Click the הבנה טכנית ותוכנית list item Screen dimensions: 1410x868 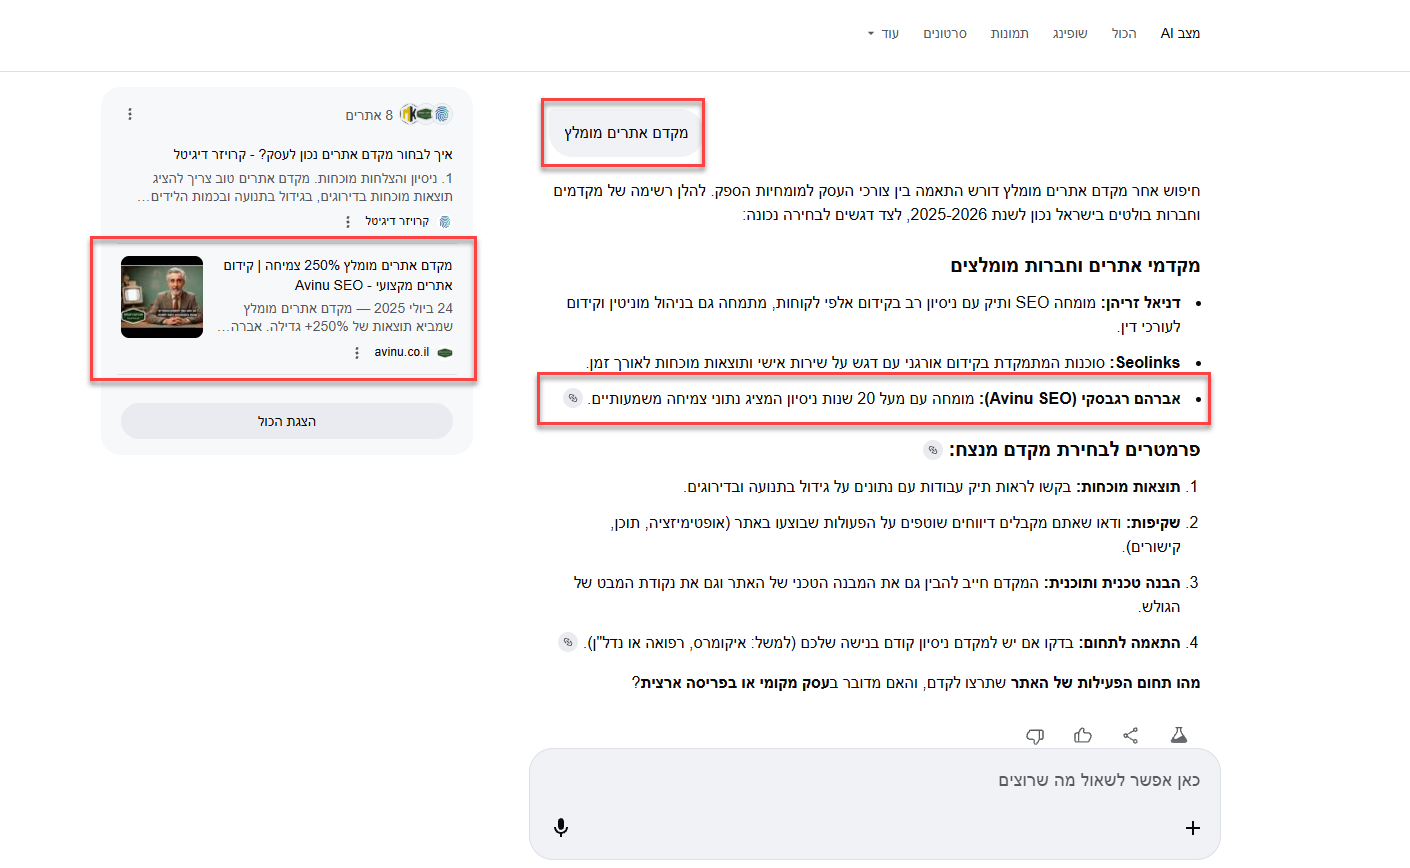tap(877, 595)
